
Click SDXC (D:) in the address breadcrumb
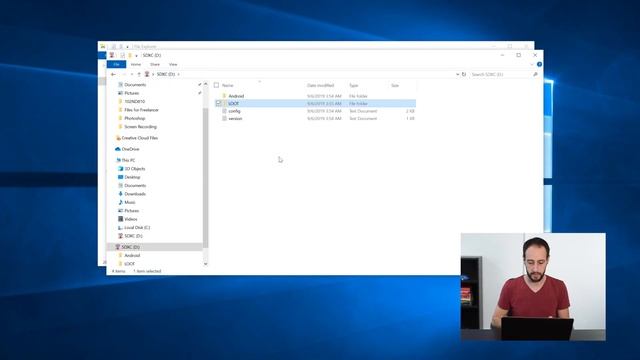[x=166, y=74]
